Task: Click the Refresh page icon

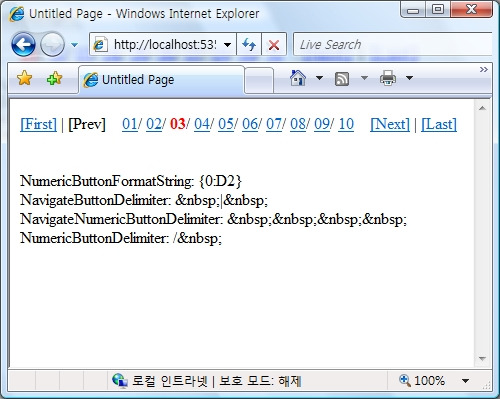Action: coord(249,44)
